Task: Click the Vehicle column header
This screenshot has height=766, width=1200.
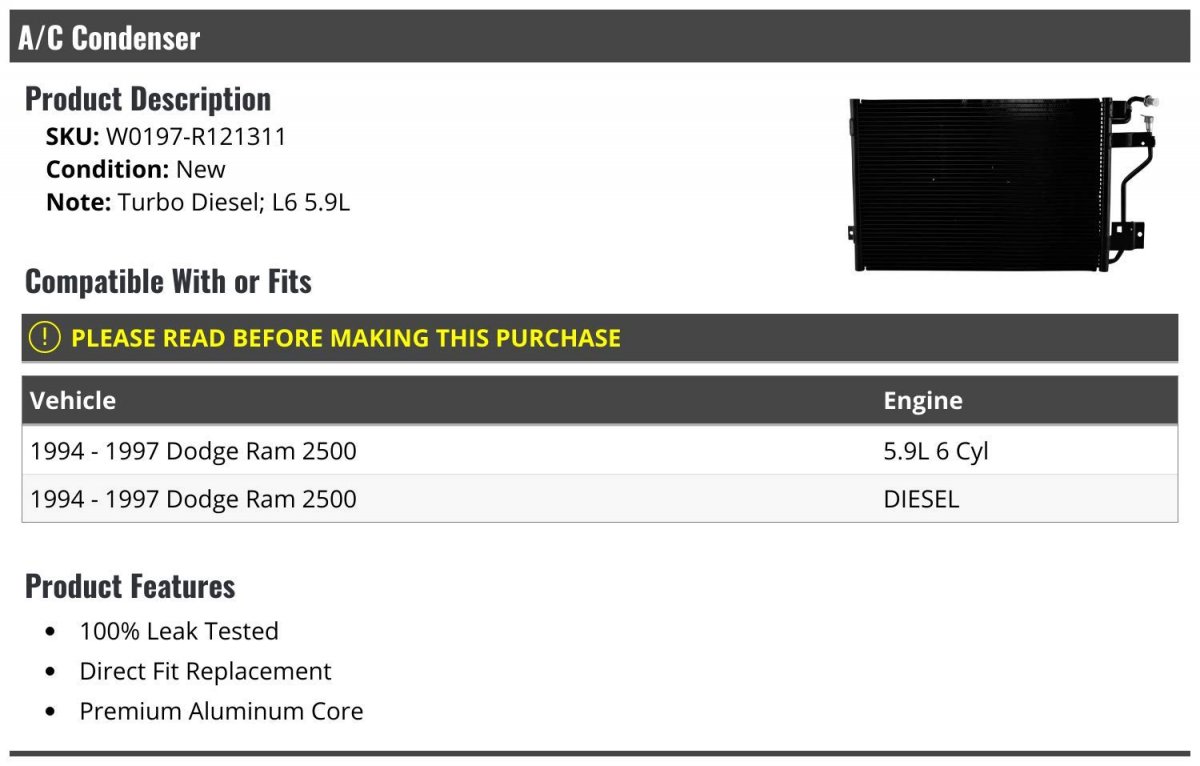Action: click(73, 401)
